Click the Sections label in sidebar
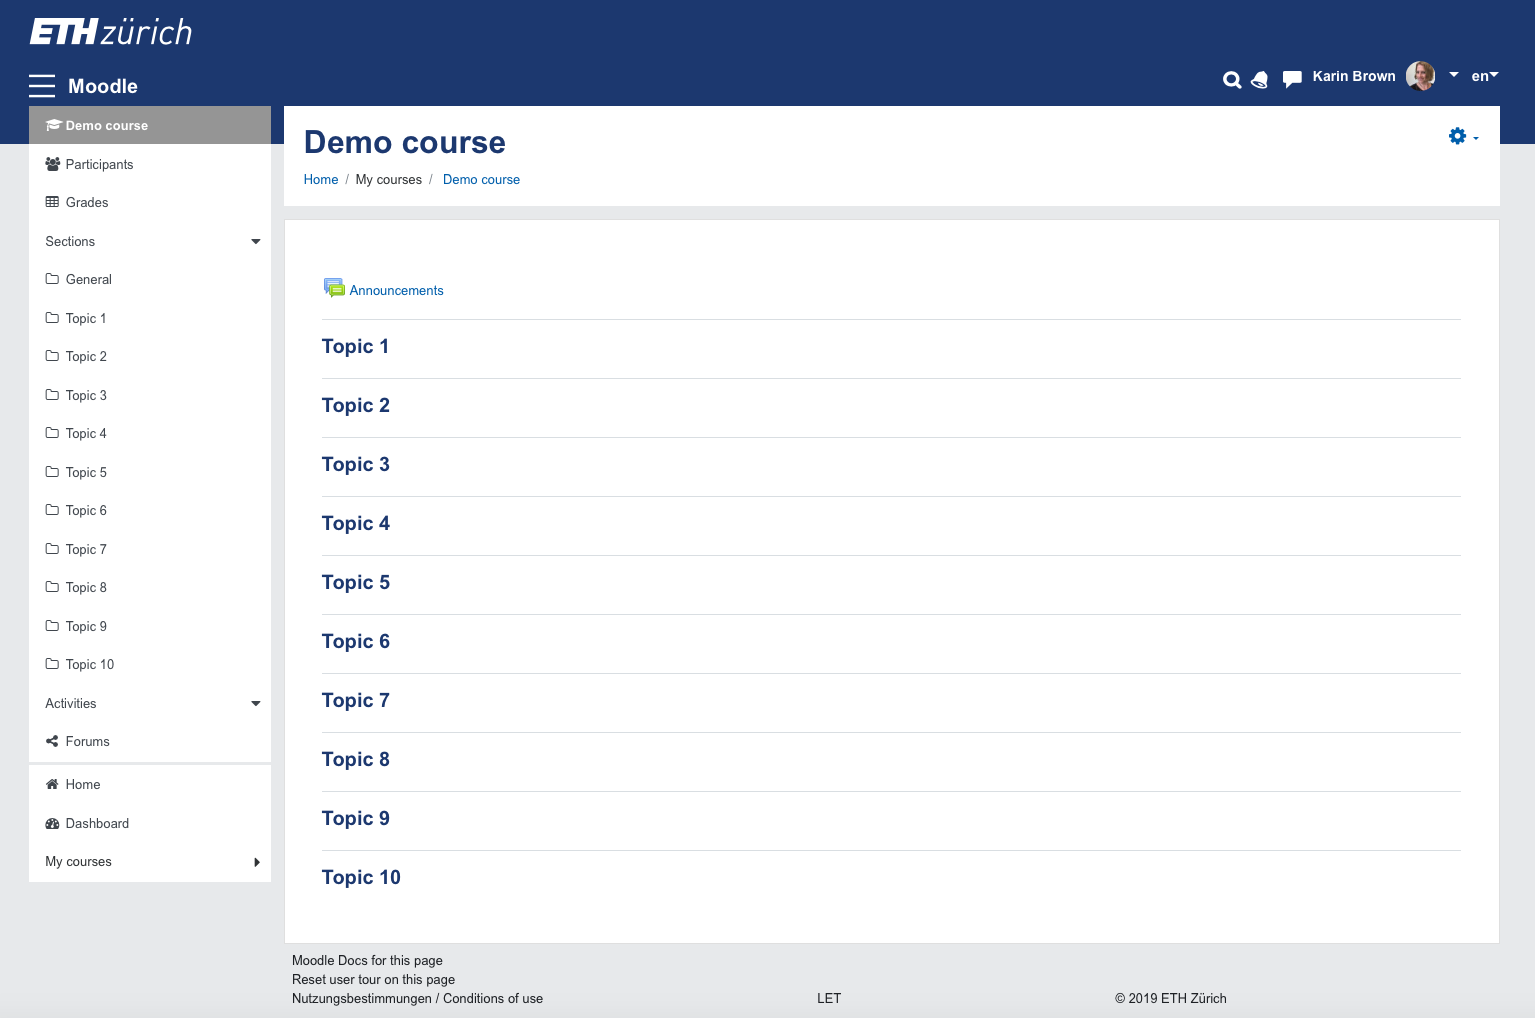 [70, 242]
